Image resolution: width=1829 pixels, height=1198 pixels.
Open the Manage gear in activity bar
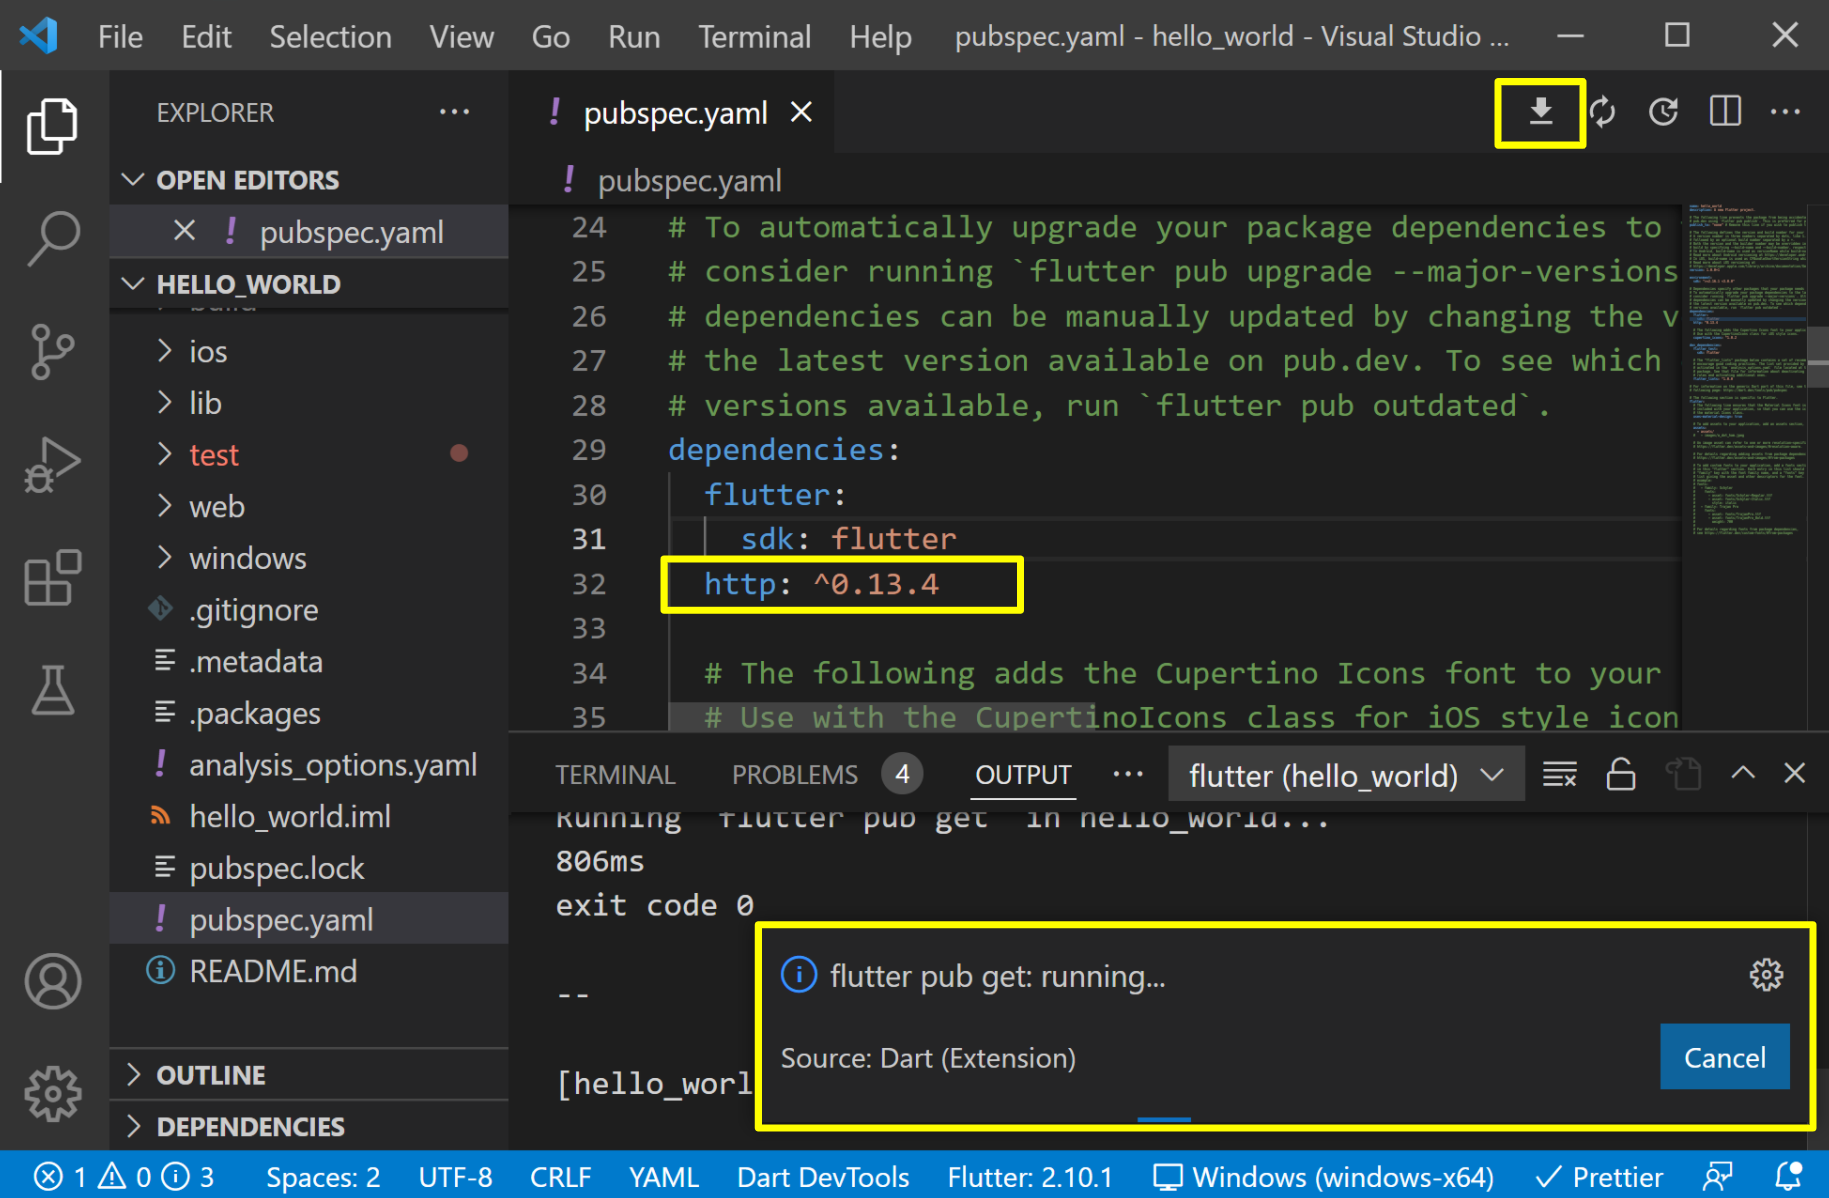point(52,1093)
